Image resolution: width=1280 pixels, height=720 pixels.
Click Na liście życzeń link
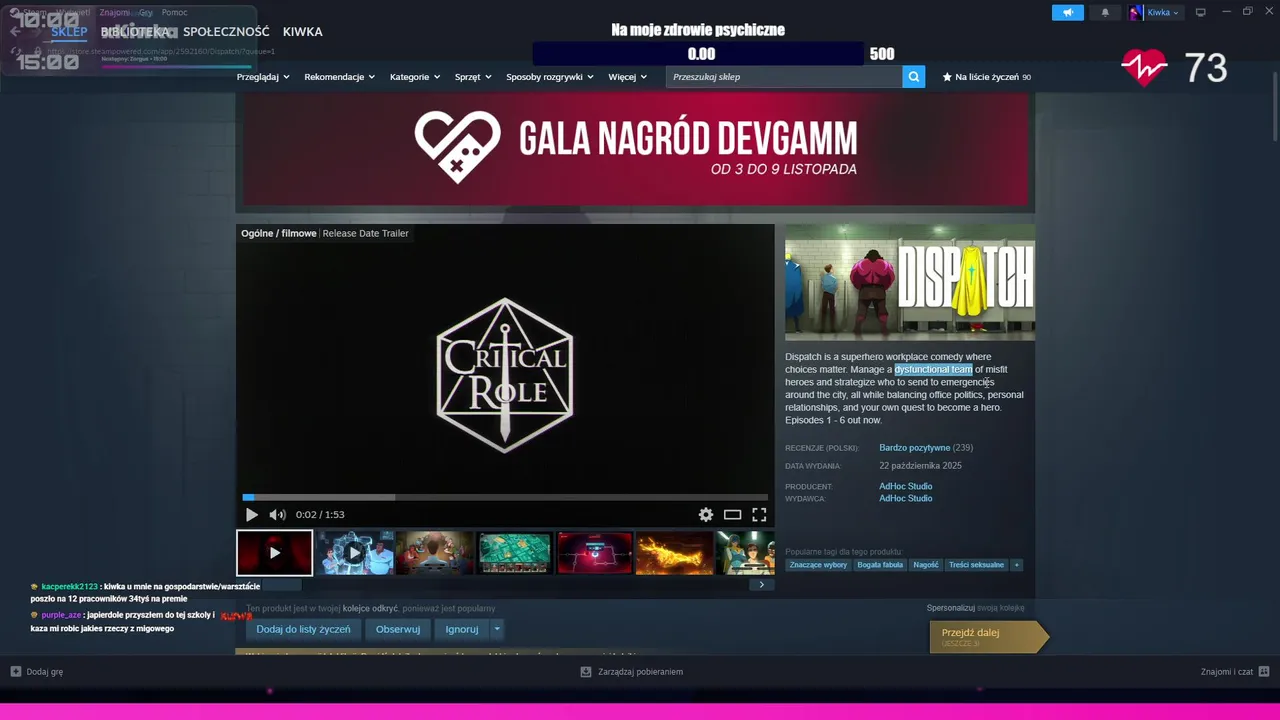pyautogui.click(x=987, y=77)
